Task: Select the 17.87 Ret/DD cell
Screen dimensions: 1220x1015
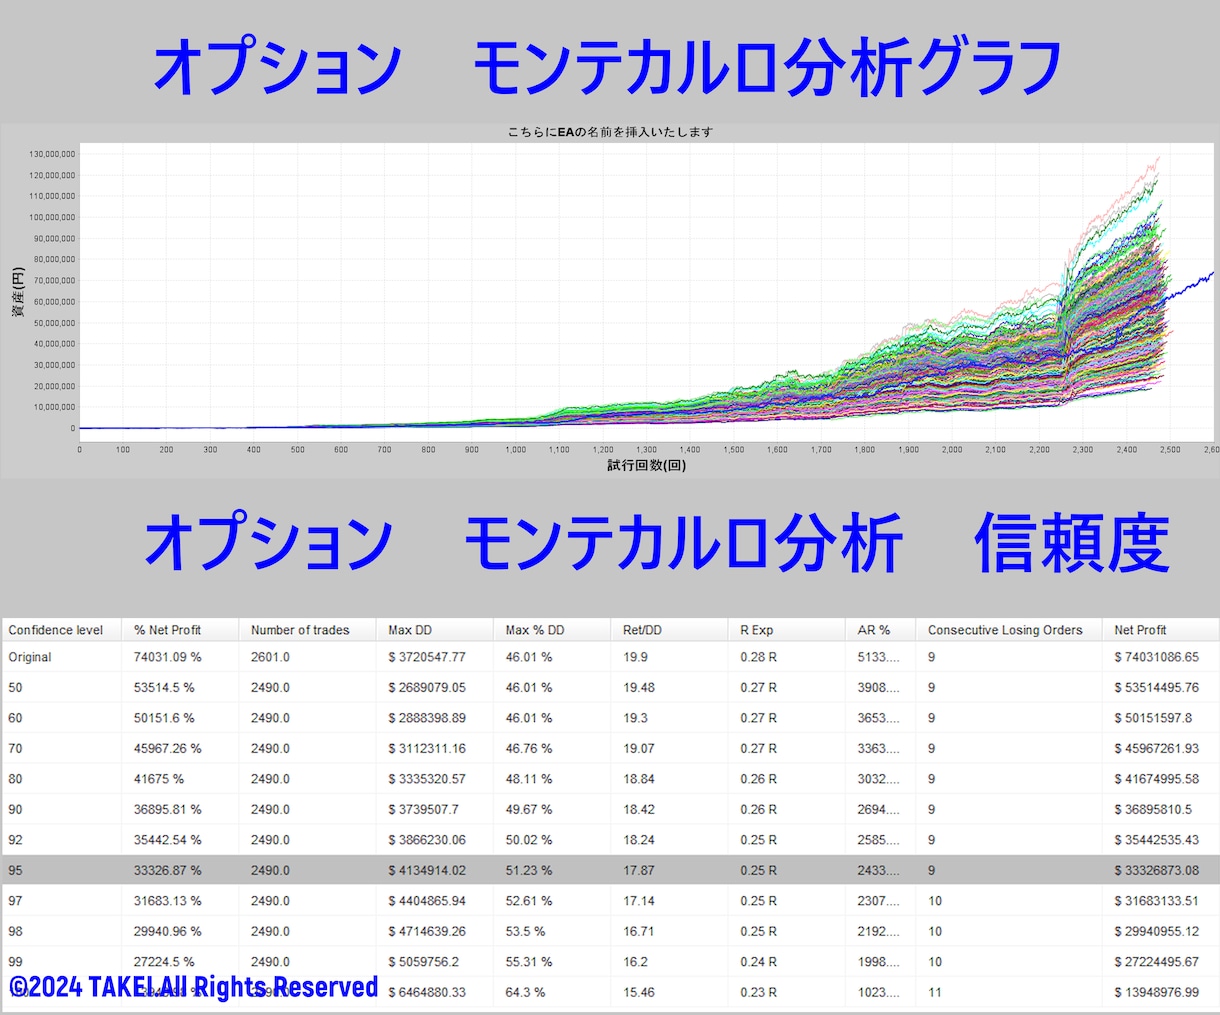Action: click(639, 870)
